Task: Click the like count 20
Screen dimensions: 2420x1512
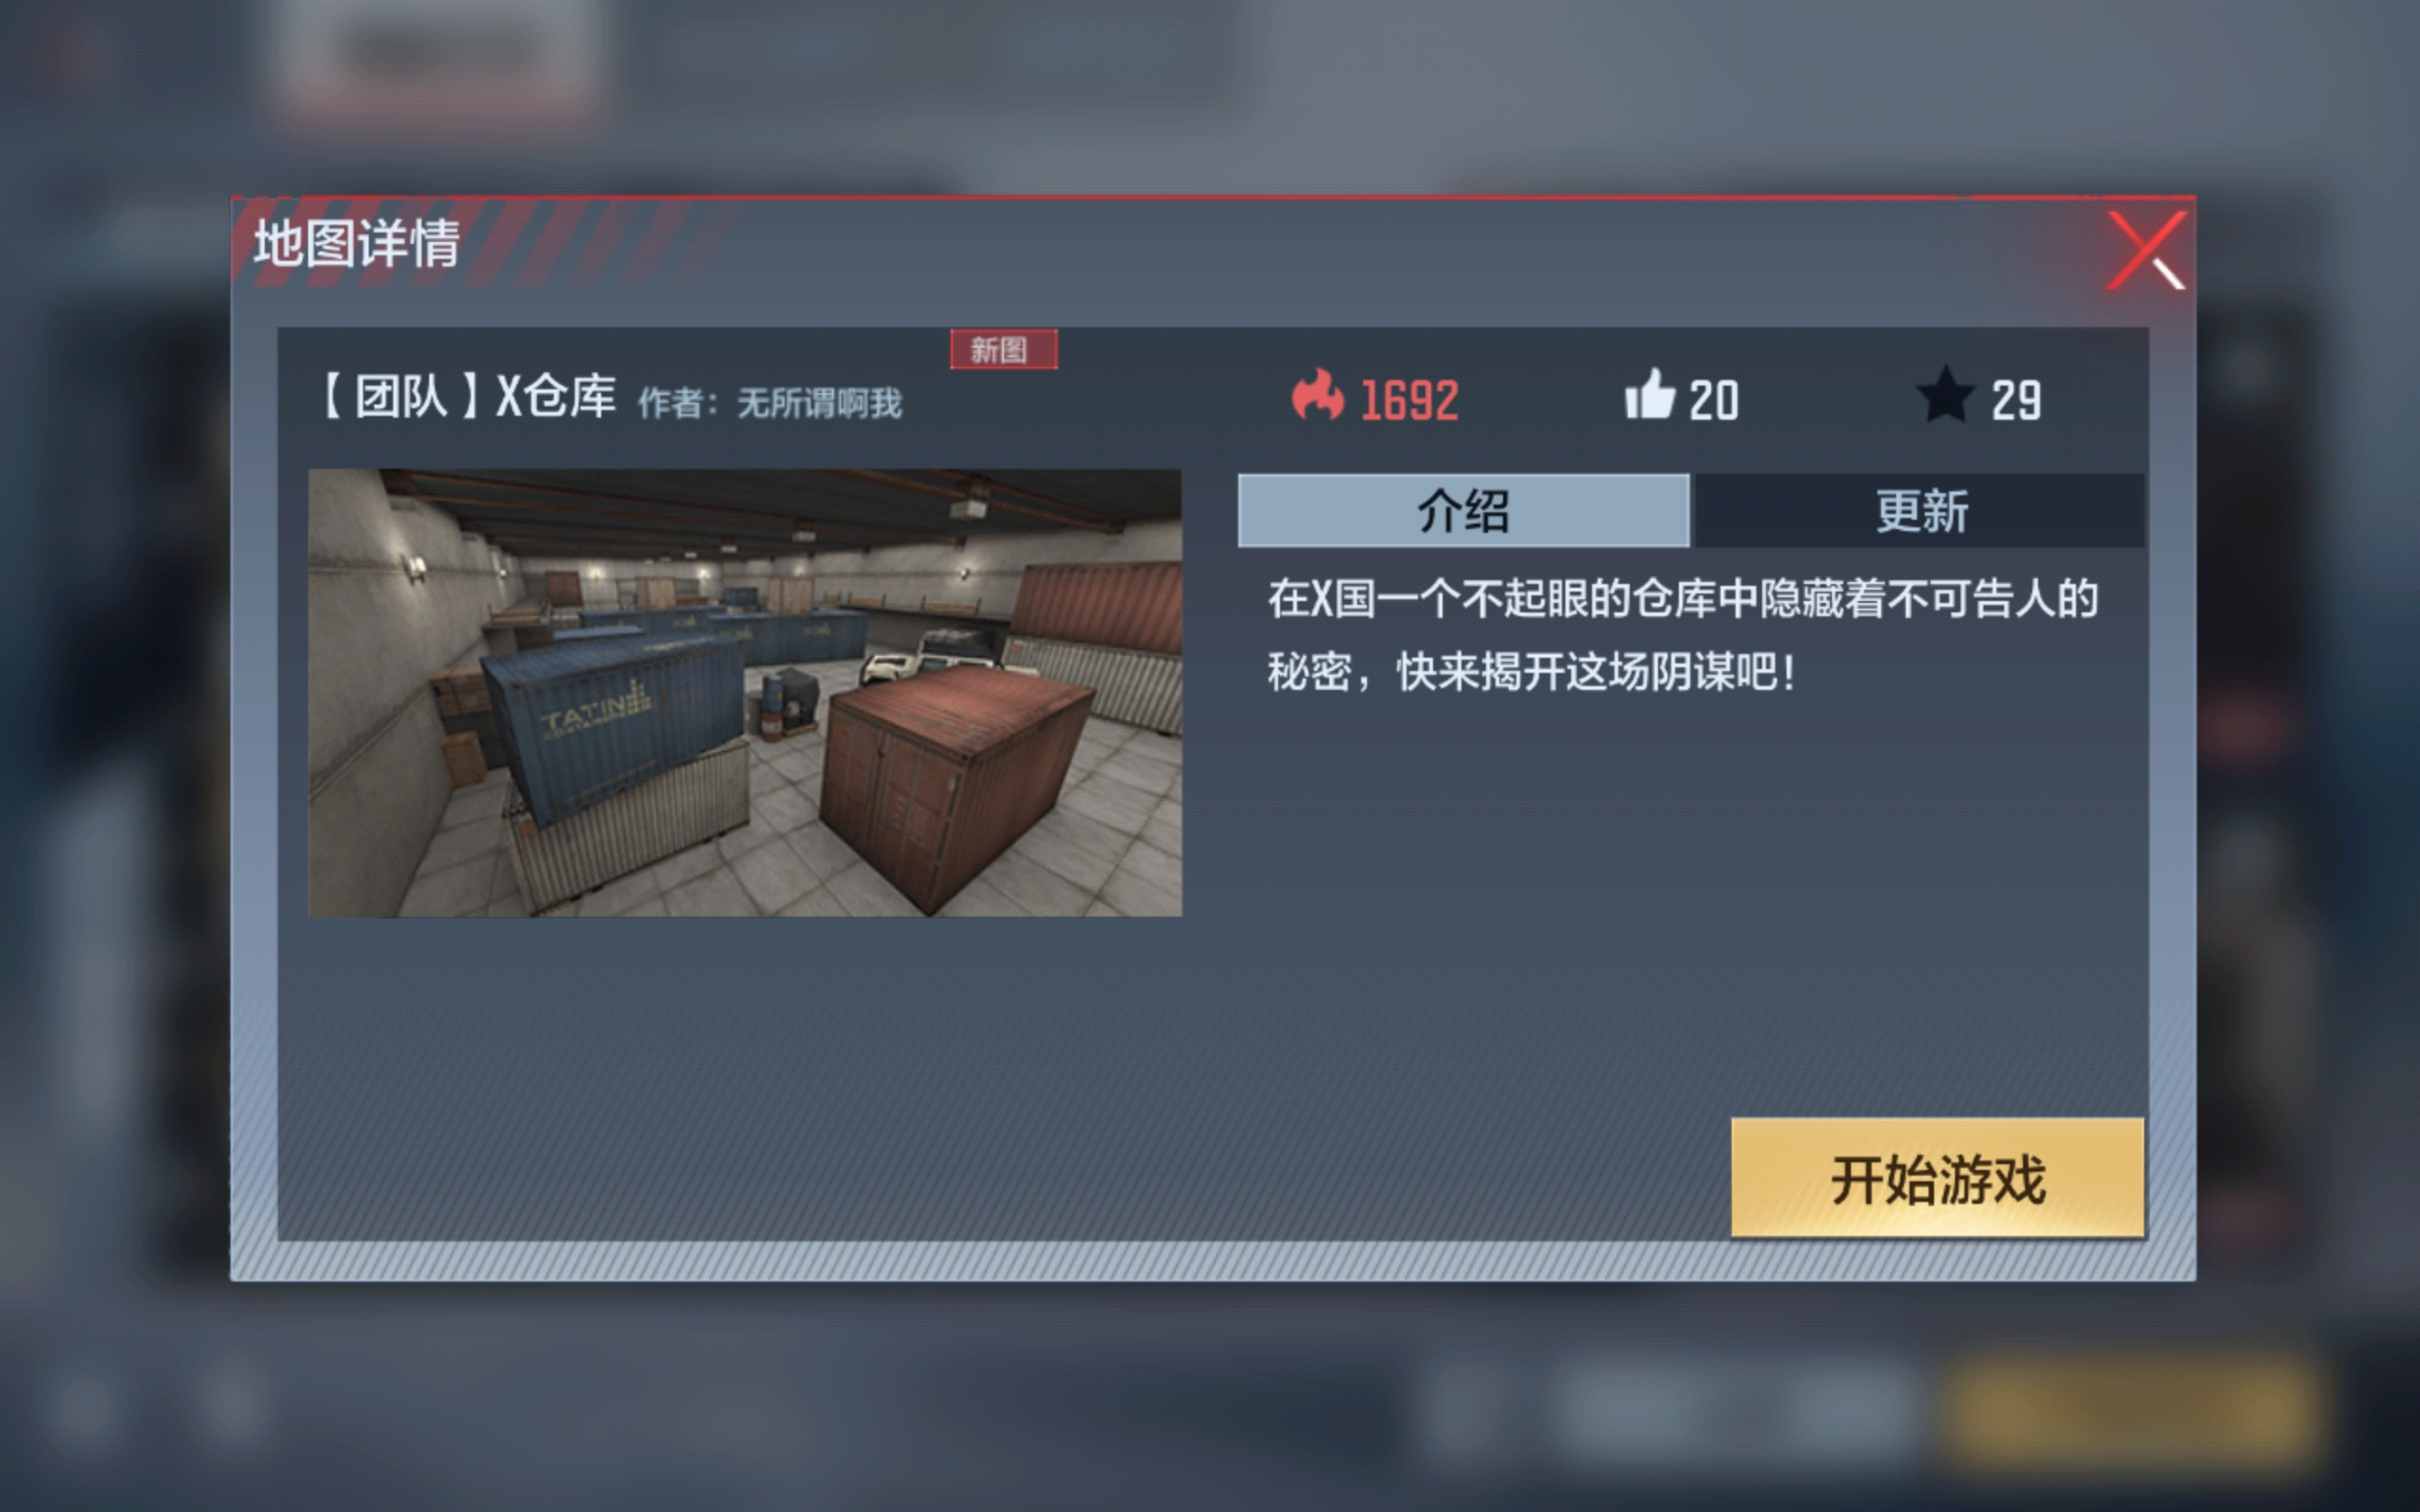Action: (x=1714, y=401)
